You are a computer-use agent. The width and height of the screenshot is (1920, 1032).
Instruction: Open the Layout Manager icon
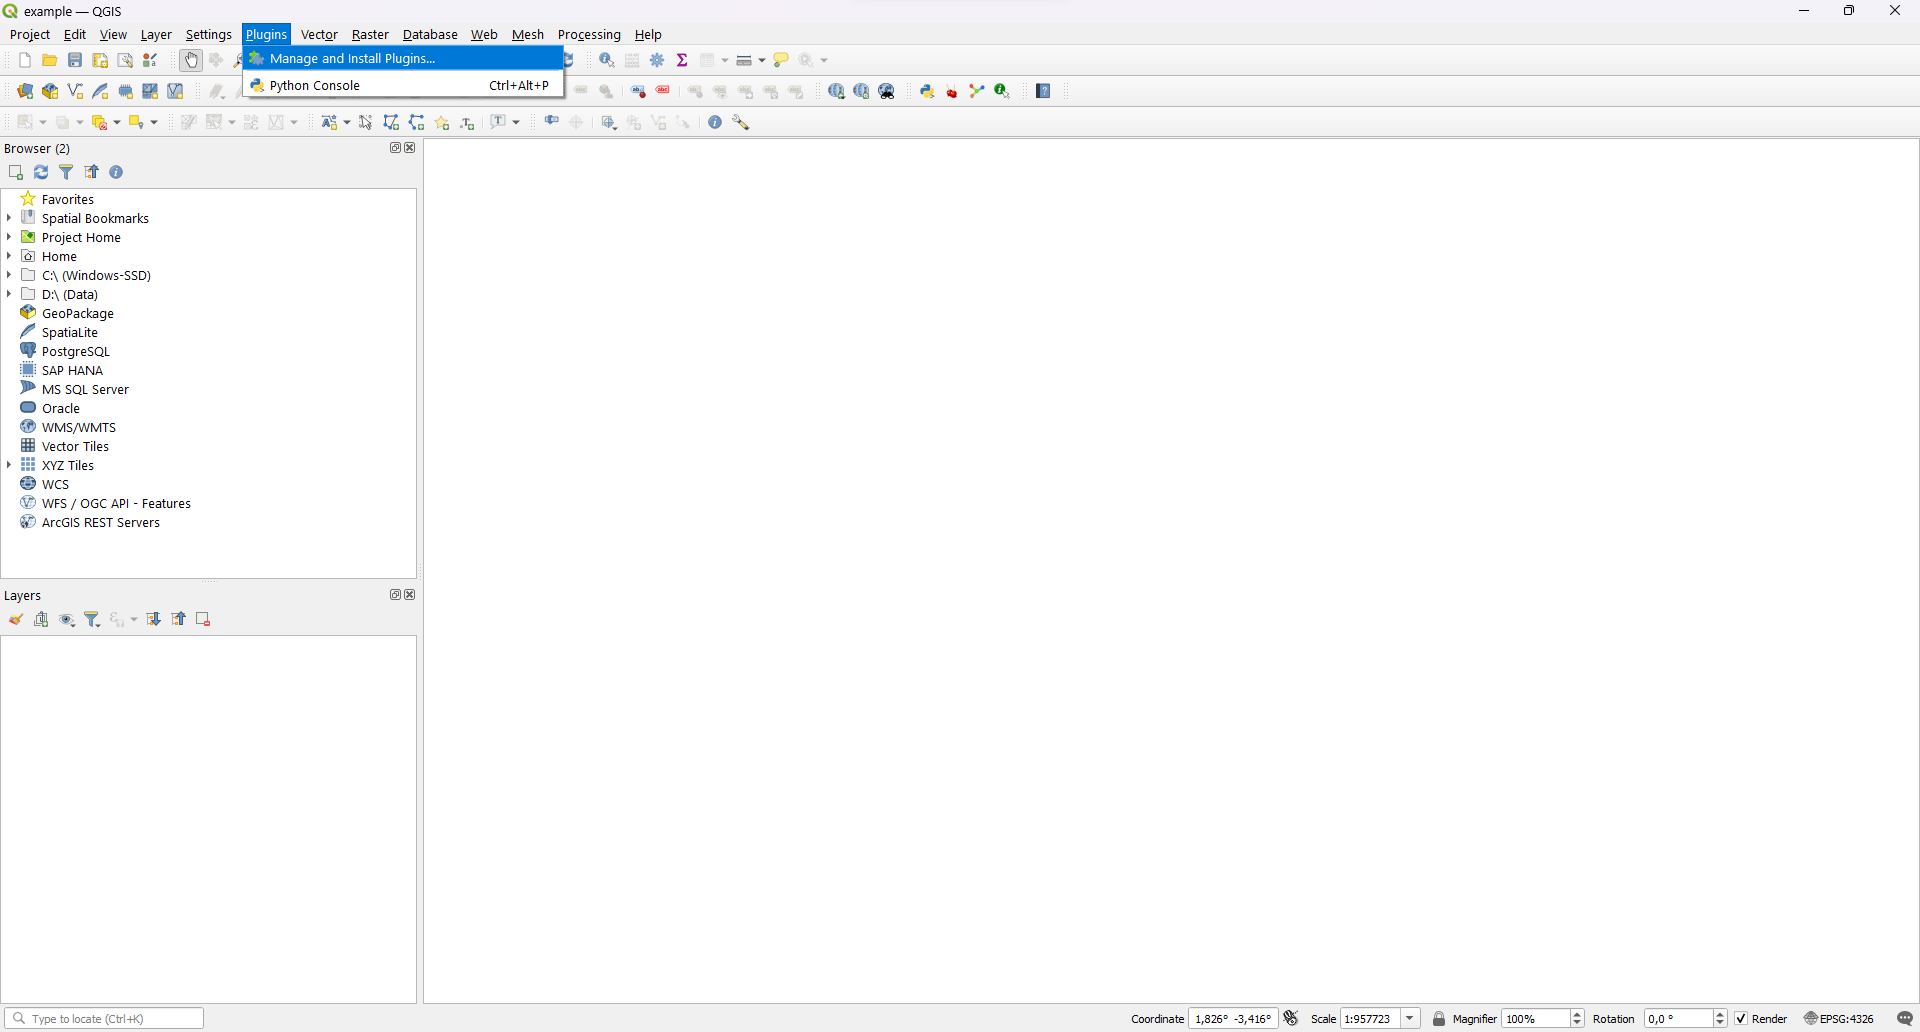tap(125, 60)
